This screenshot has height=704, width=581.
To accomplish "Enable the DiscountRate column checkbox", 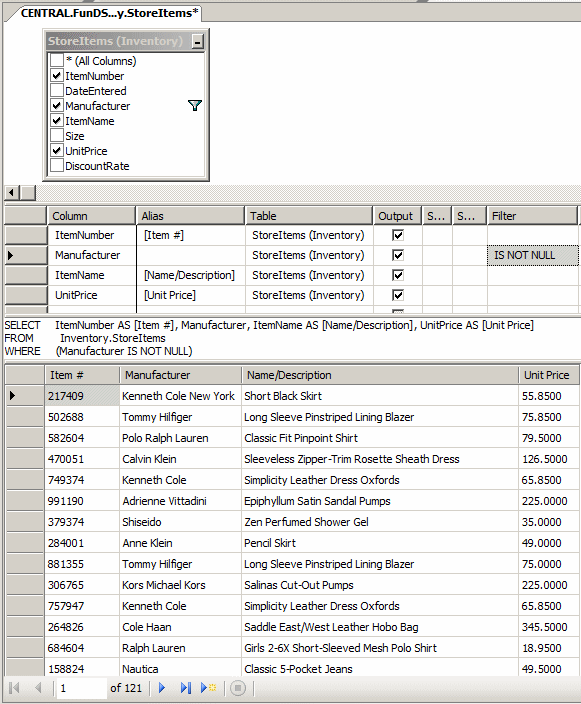I will pos(57,165).
